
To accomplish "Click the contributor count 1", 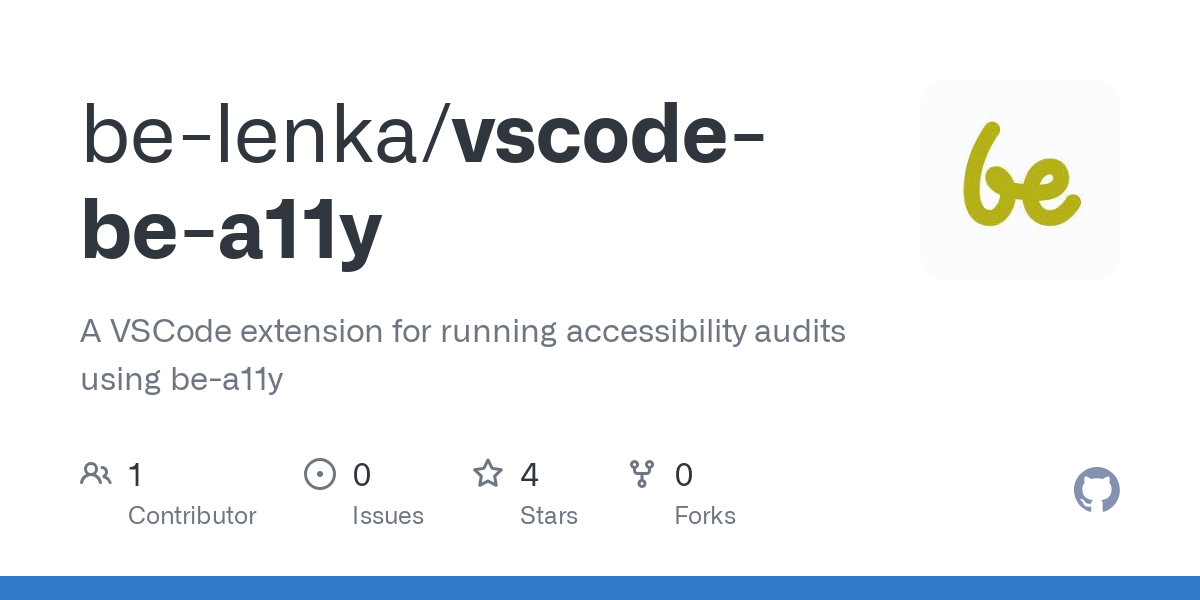I will 135,474.
